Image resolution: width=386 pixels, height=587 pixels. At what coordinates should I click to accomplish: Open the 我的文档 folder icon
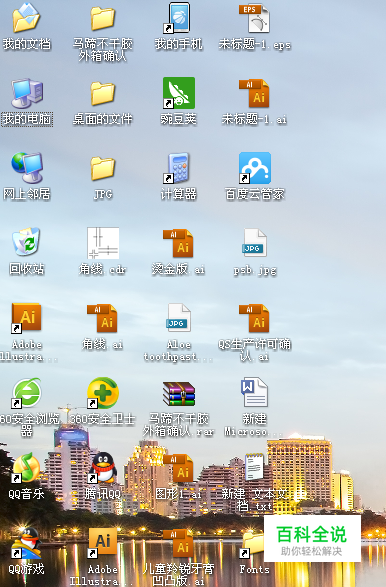pyautogui.click(x=26, y=18)
